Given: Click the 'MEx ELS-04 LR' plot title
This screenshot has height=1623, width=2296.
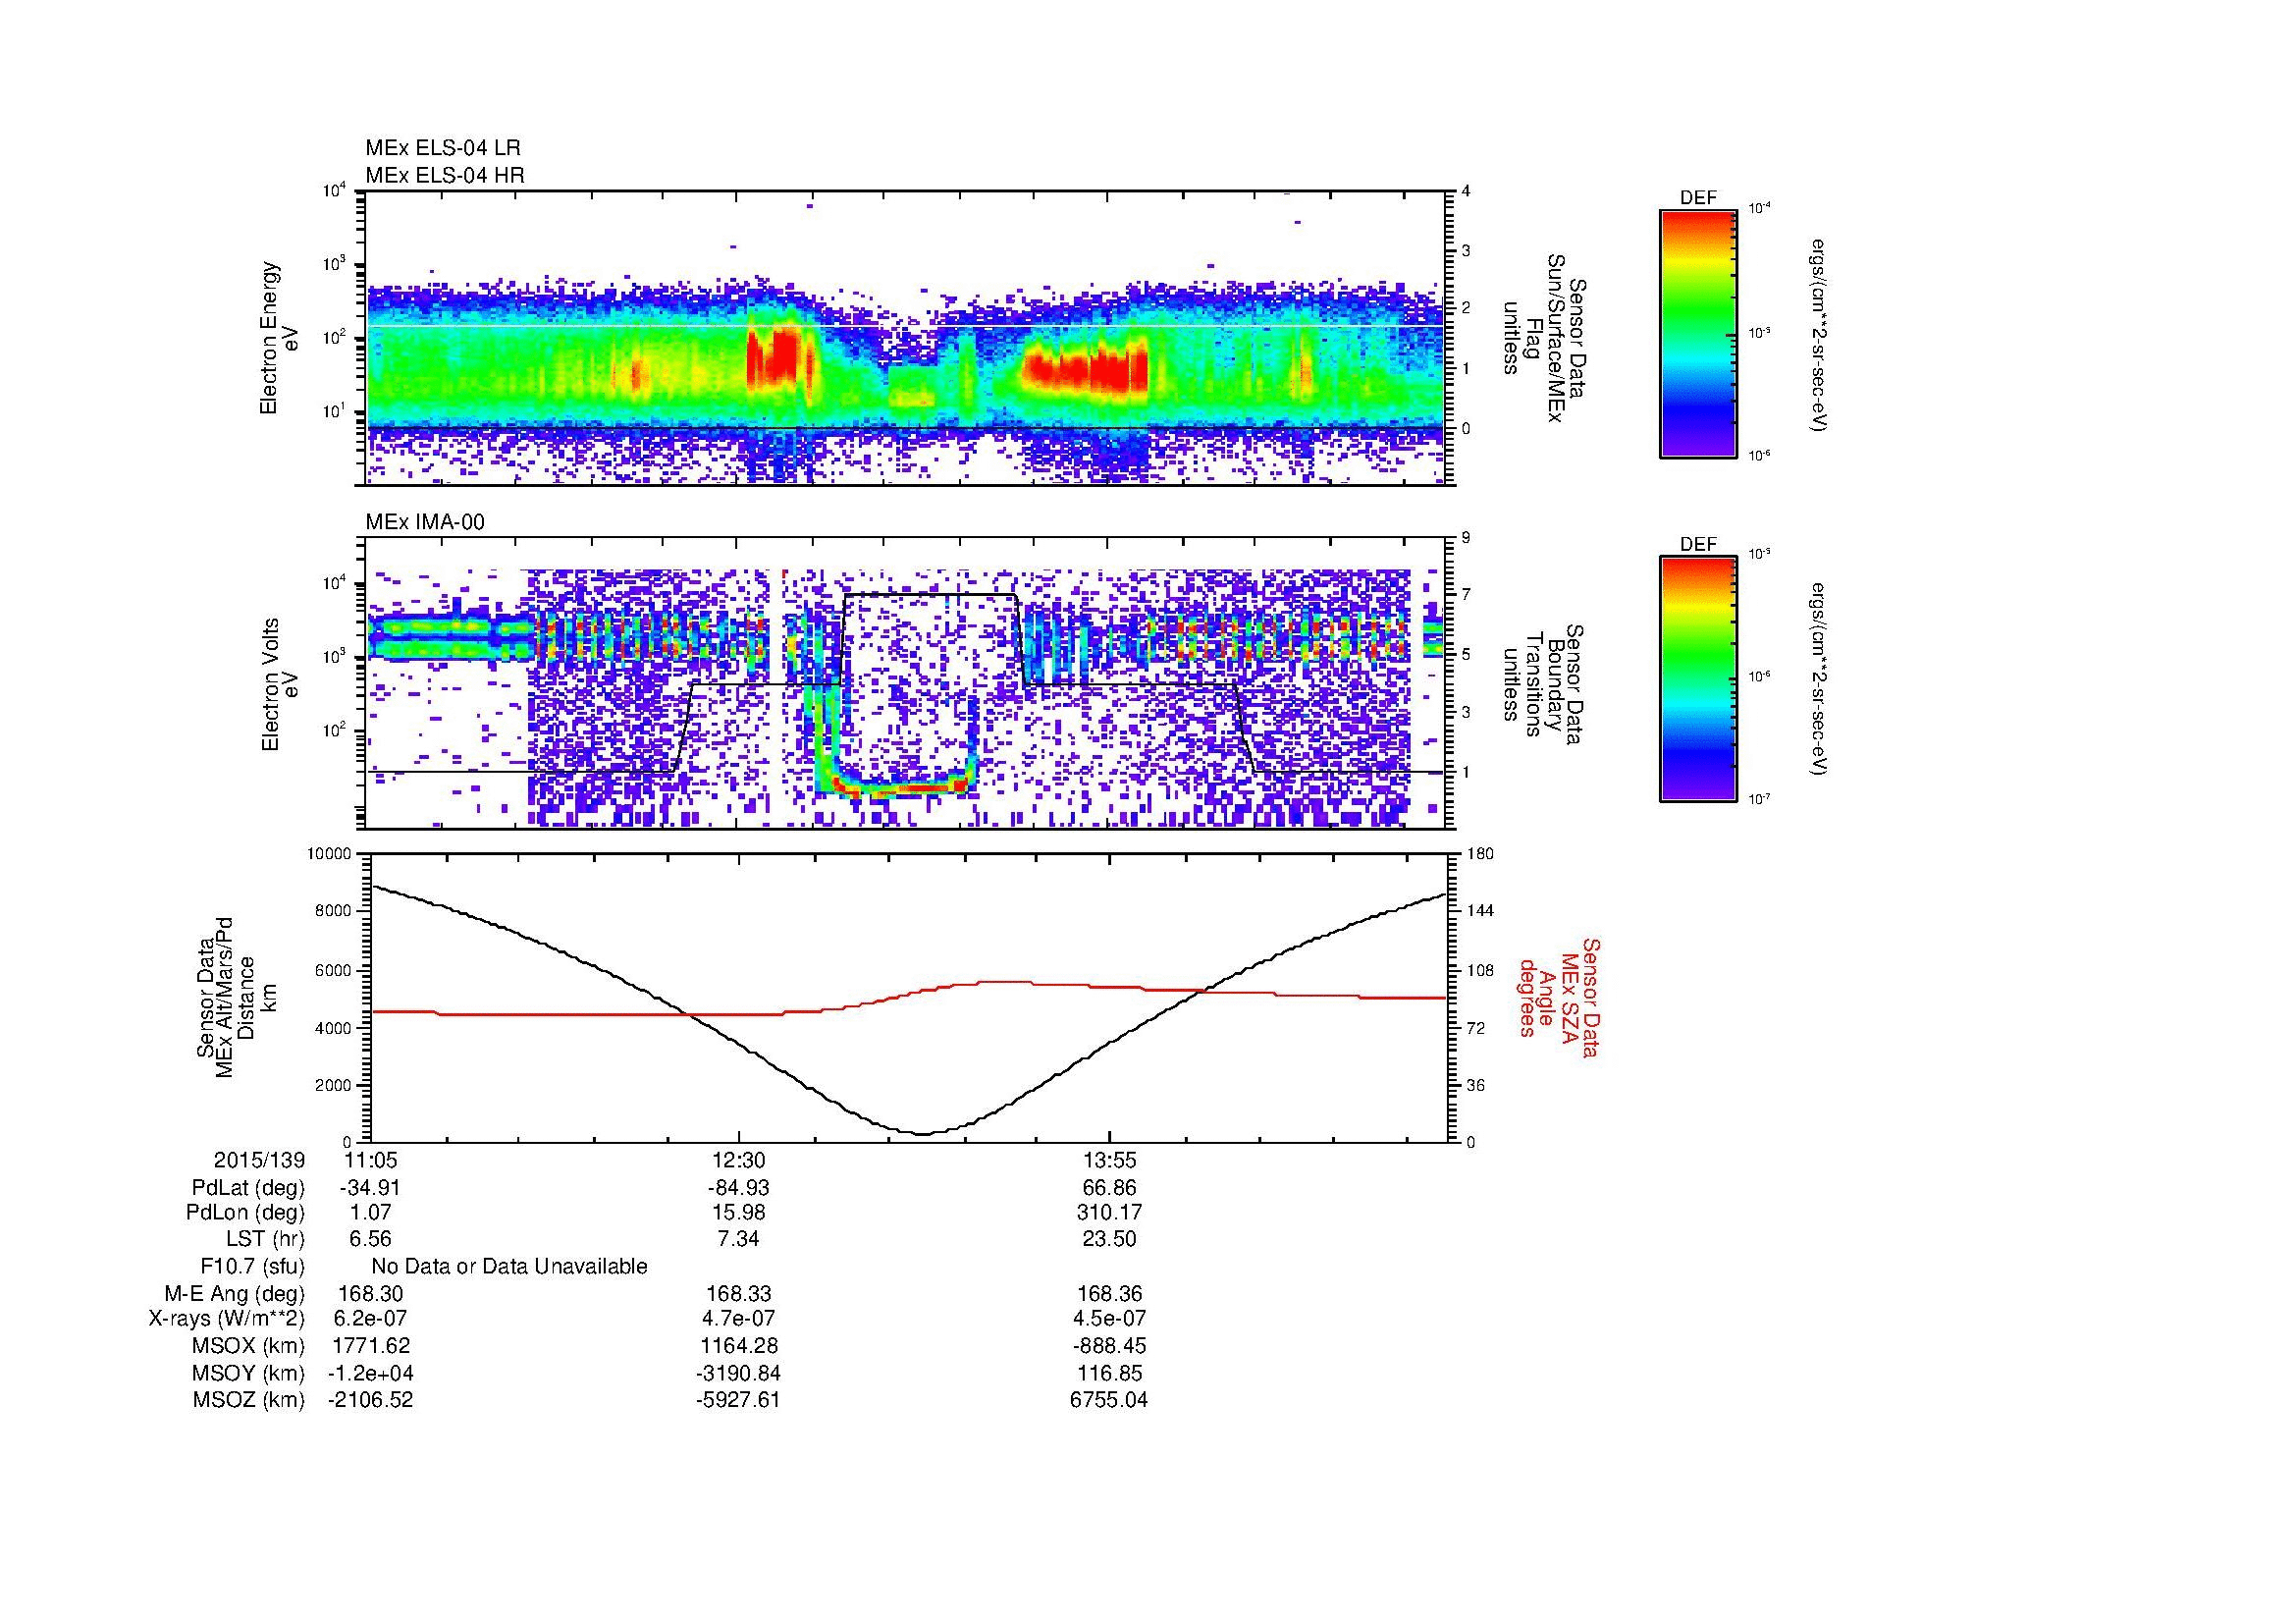Looking at the screenshot, I should click(x=443, y=148).
